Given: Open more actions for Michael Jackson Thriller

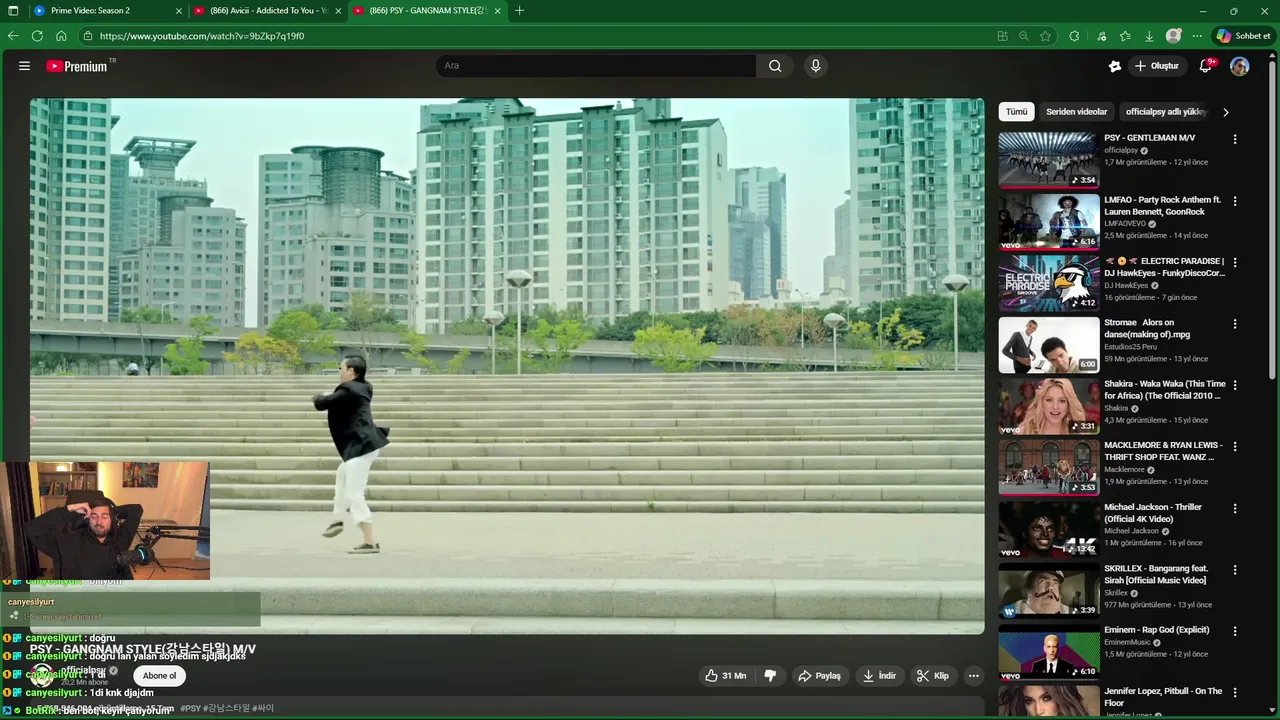Looking at the screenshot, I should point(1235,509).
